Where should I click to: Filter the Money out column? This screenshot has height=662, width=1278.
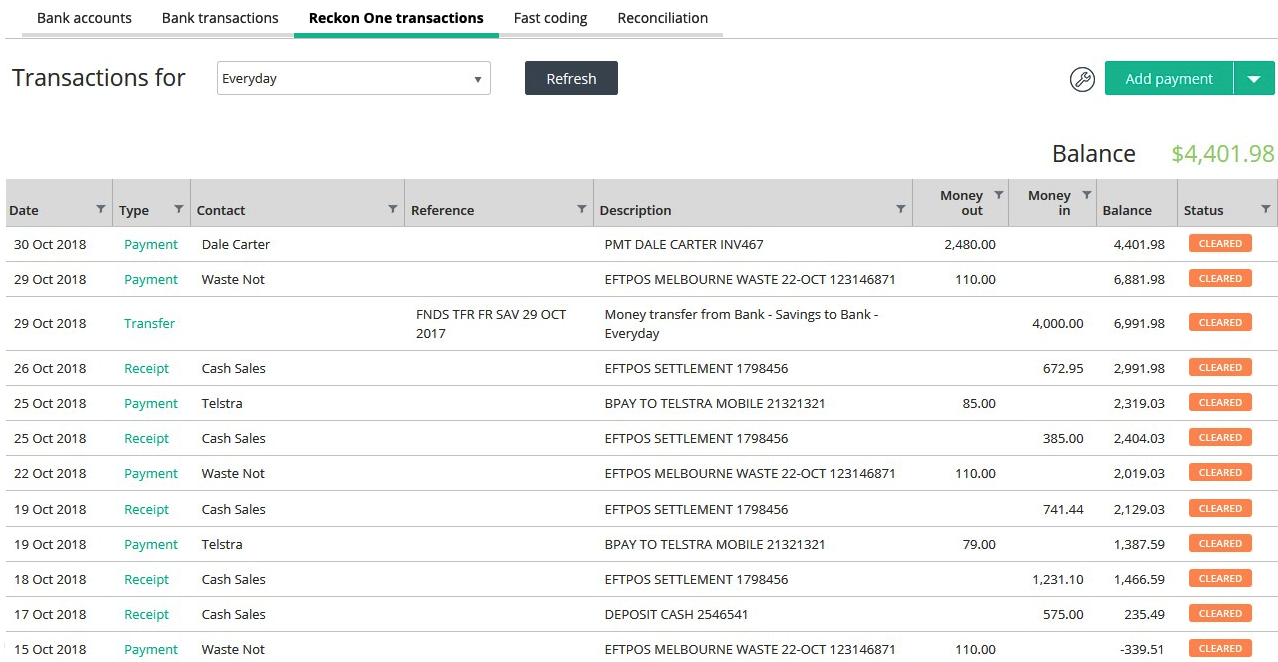pos(998,195)
